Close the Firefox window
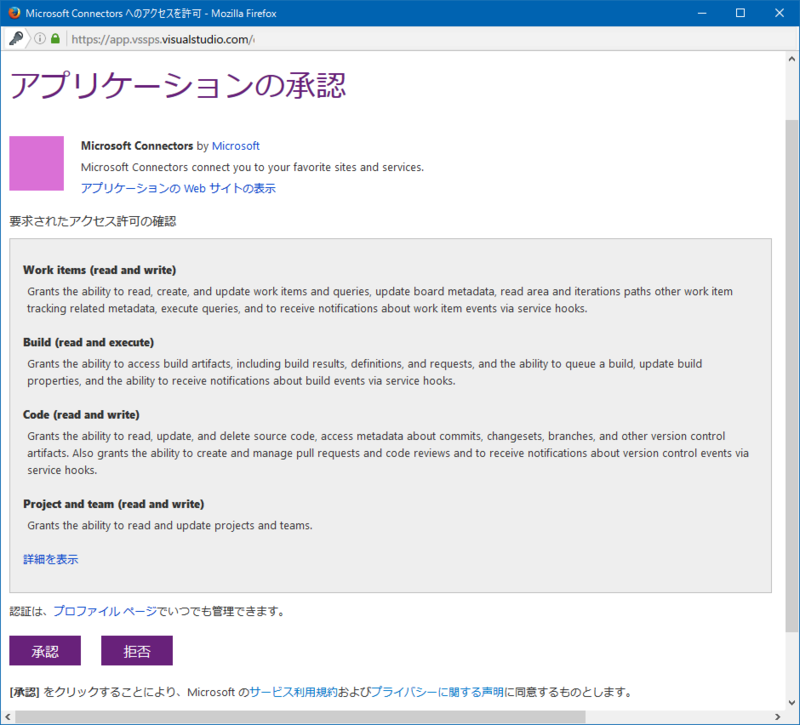This screenshot has height=725, width=800. pos(779,13)
